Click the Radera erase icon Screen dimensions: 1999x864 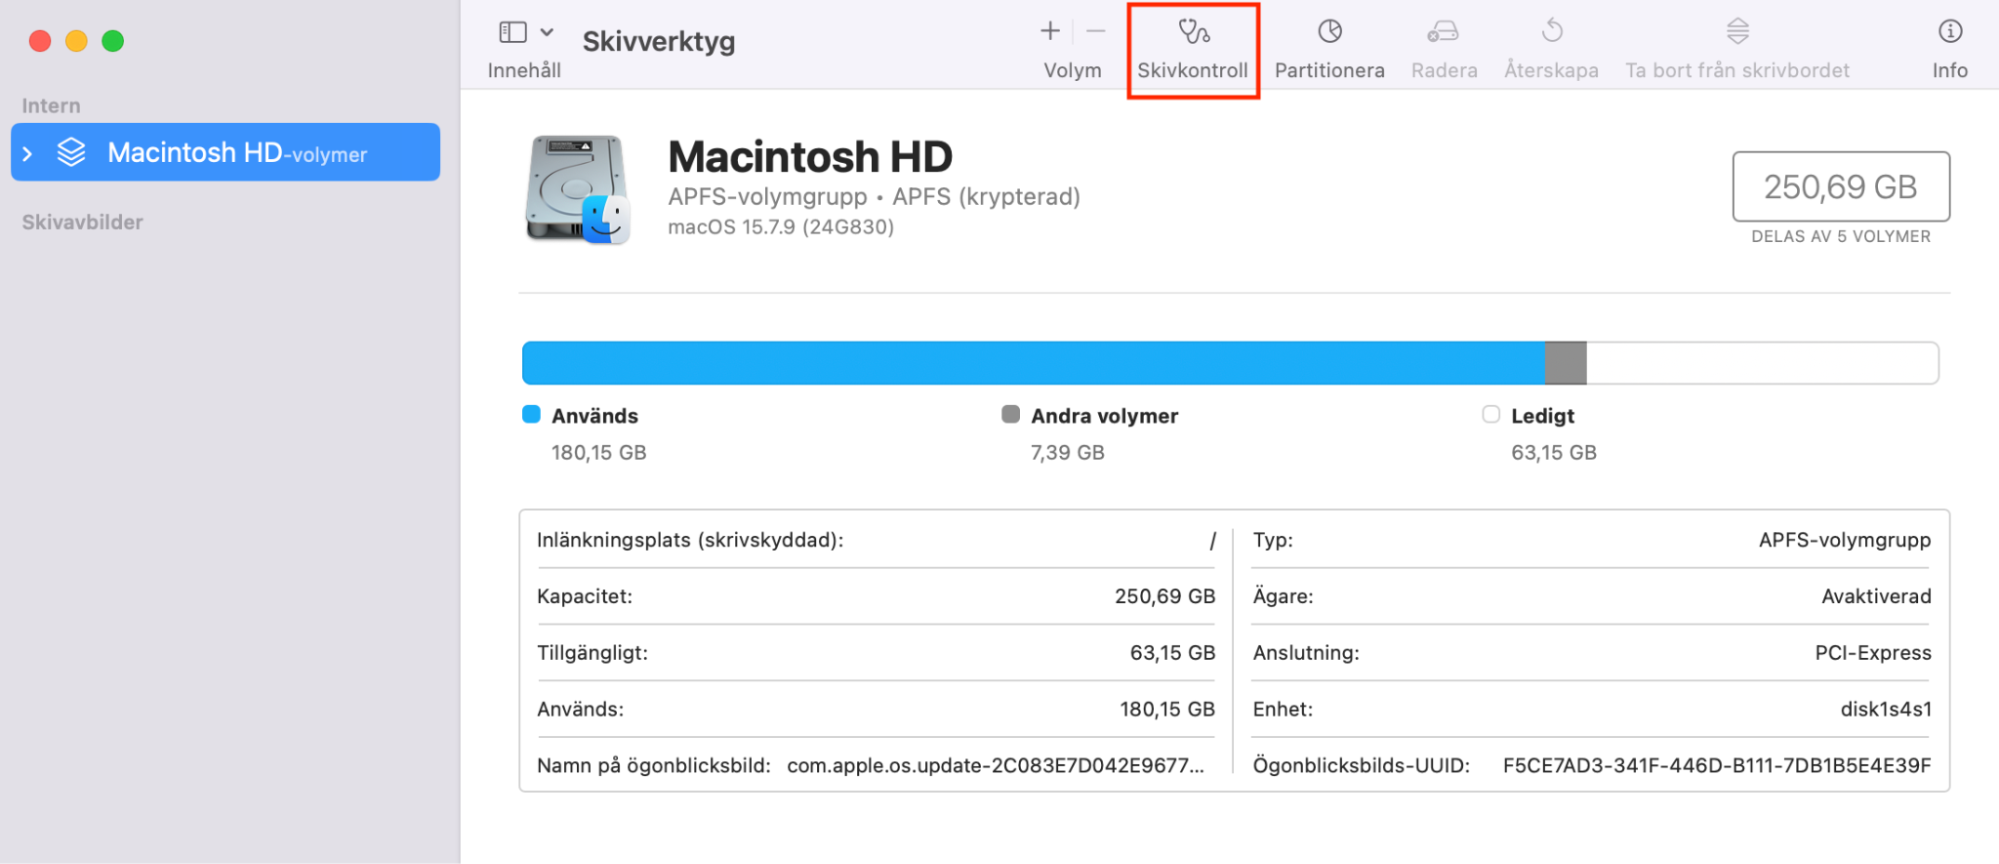[x=1443, y=32]
